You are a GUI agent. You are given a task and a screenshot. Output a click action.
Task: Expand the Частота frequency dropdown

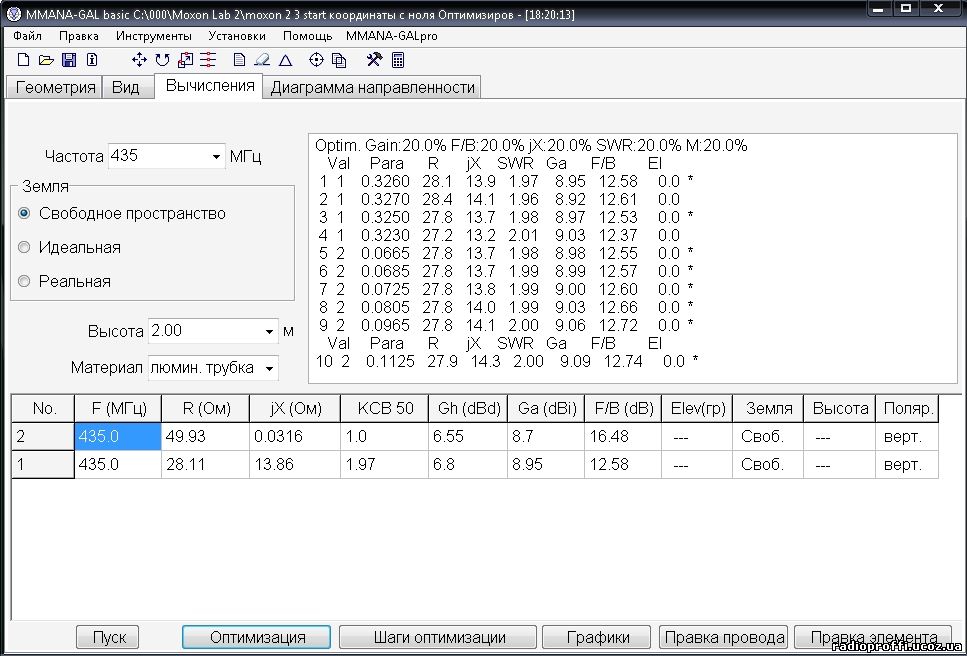(216, 157)
